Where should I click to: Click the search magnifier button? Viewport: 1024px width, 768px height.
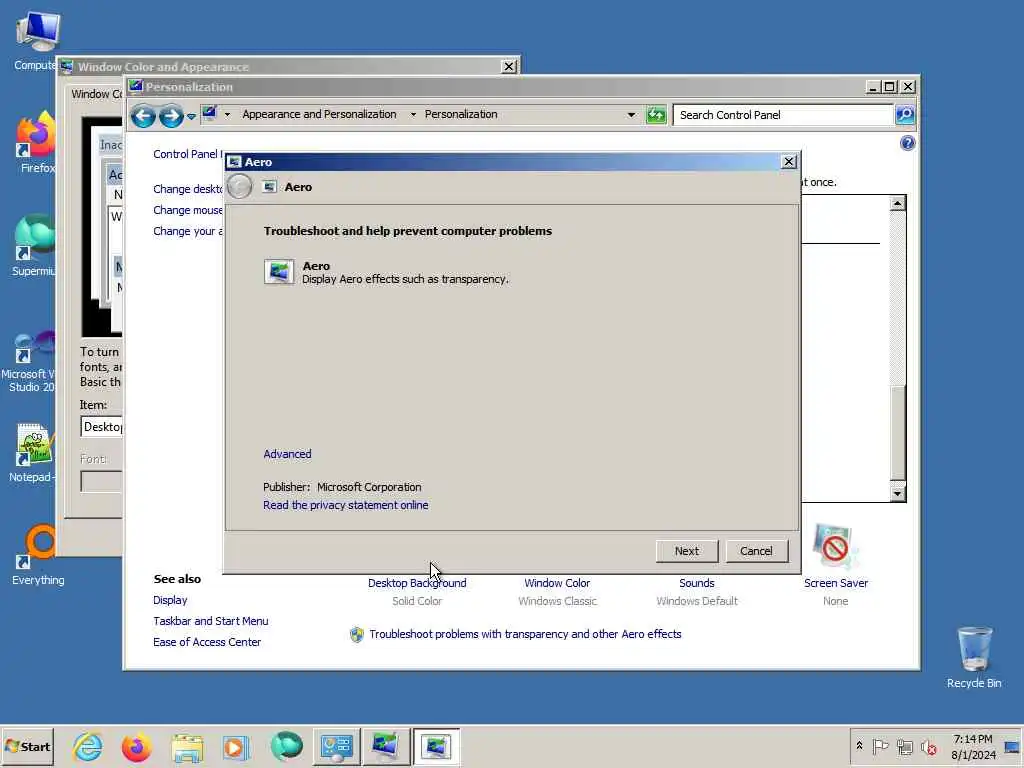tap(904, 115)
